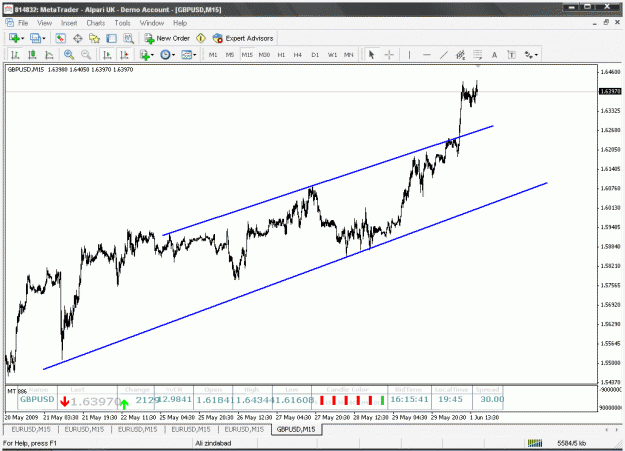625x451 pixels.
Task: Click the New Order button
Action: tap(167, 38)
